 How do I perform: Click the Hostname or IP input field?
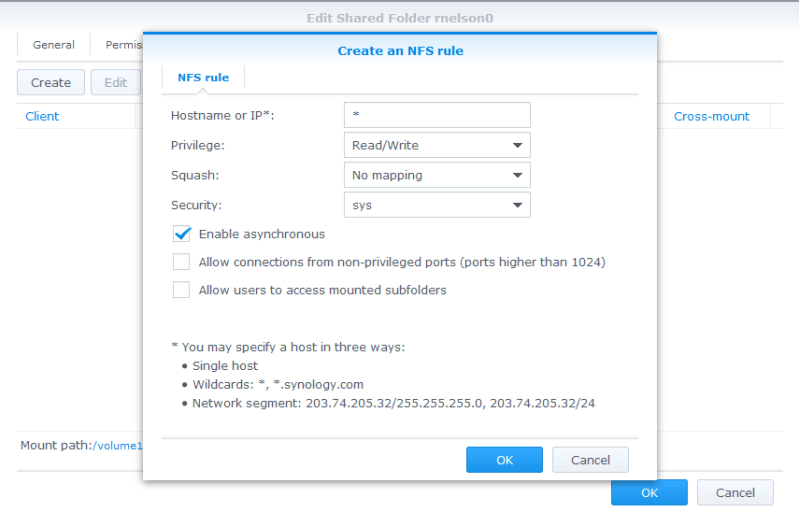click(x=436, y=115)
